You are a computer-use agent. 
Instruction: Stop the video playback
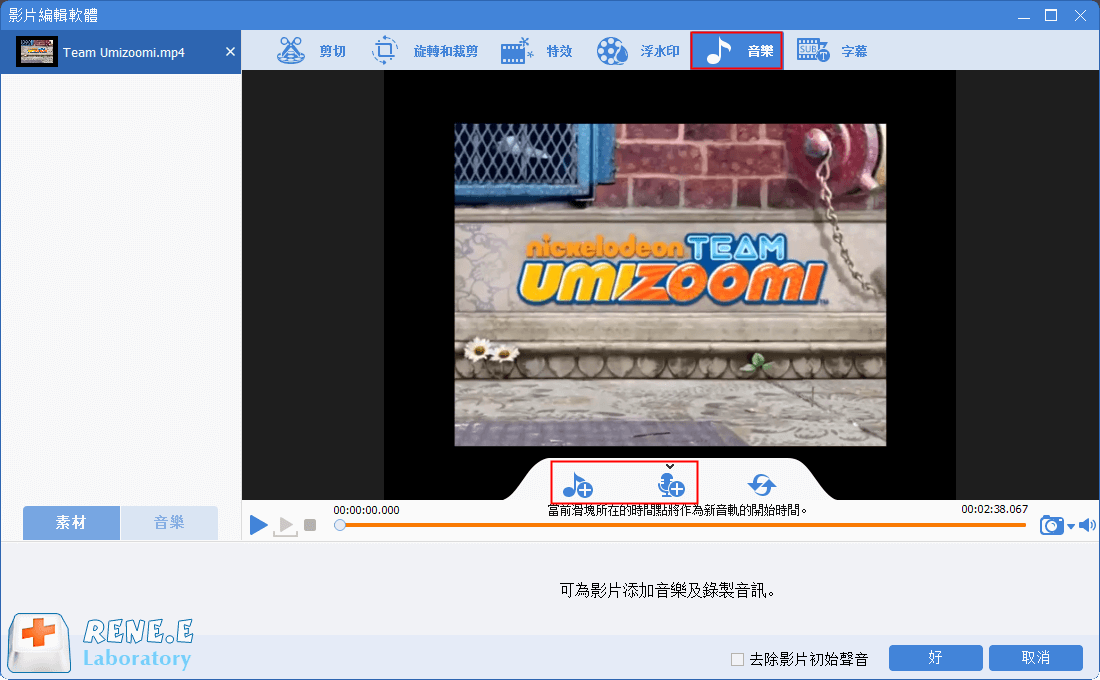[x=310, y=525]
